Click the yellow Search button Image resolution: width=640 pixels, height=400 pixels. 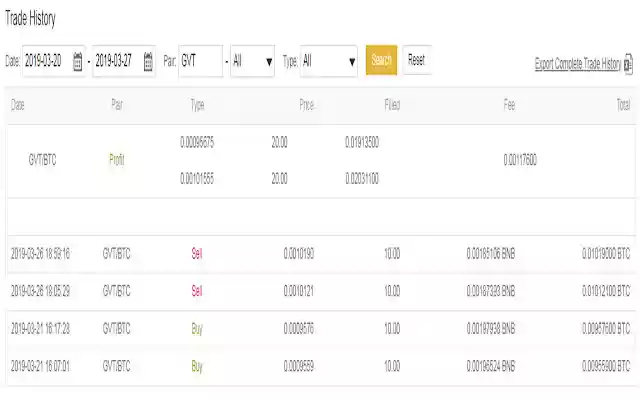[381, 60]
